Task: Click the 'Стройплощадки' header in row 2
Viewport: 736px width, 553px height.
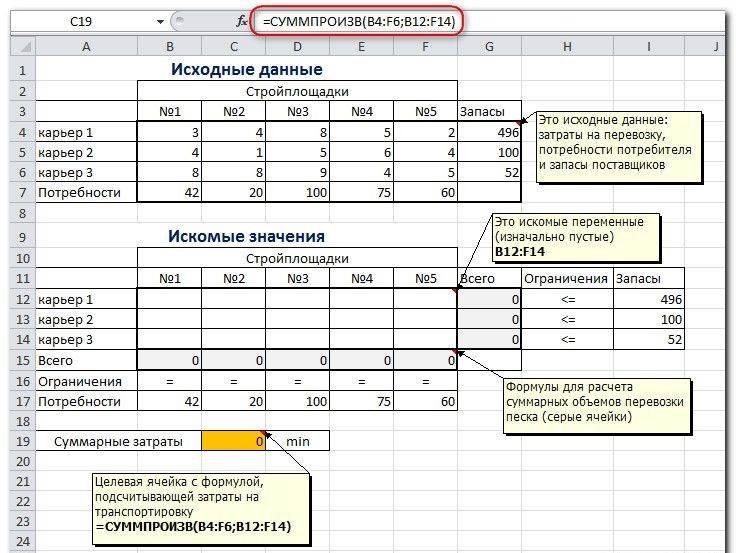Action: [x=298, y=91]
